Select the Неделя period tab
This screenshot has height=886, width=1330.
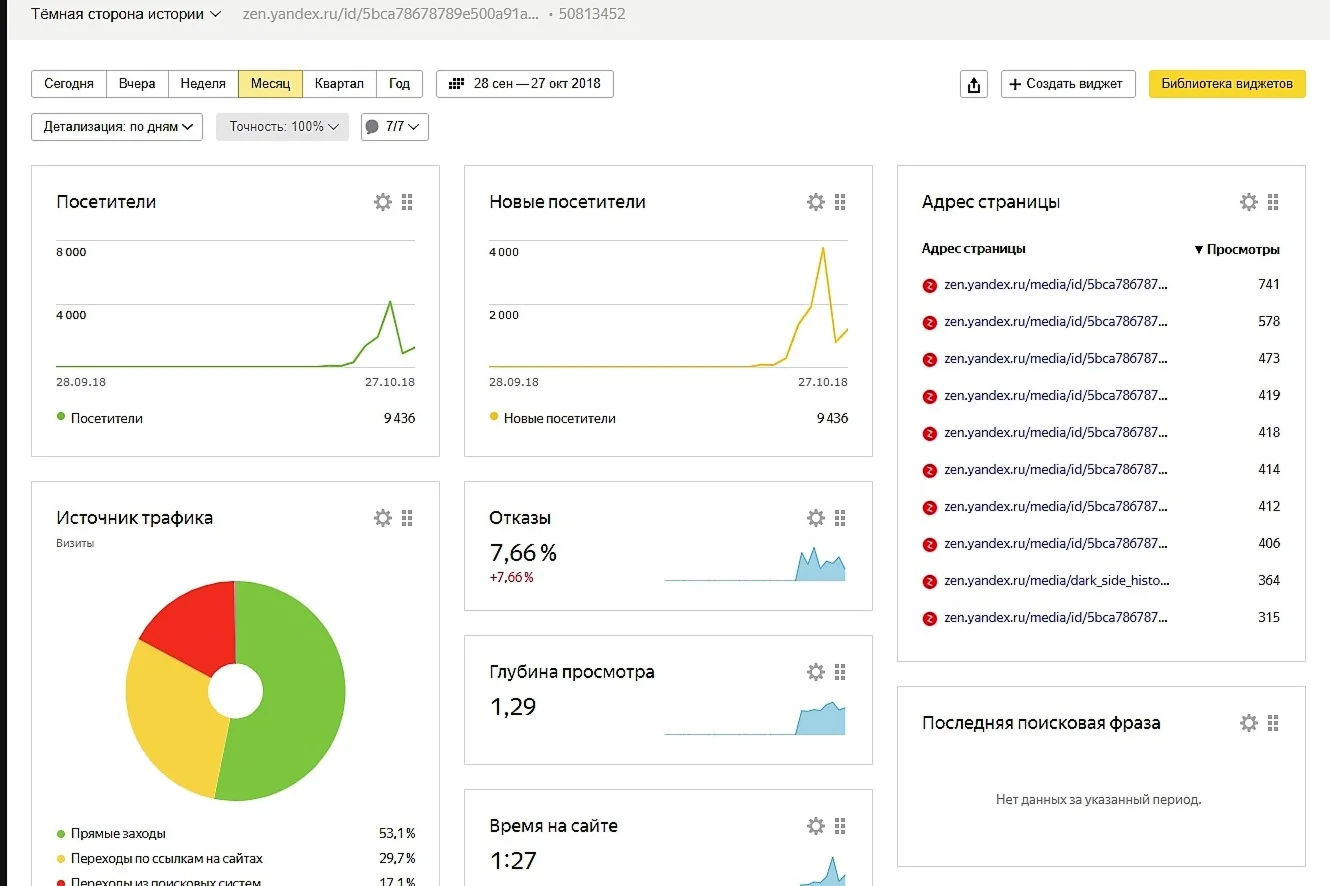tap(203, 84)
